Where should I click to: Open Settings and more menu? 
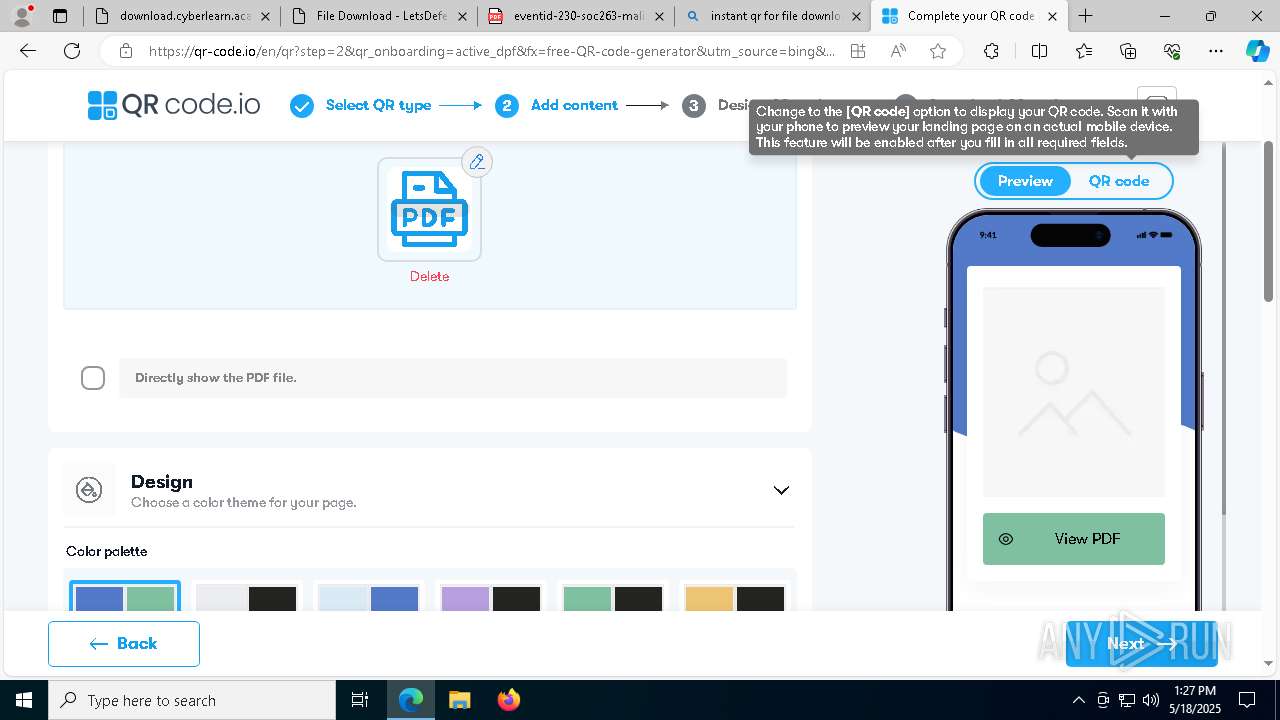pyautogui.click(x=1216, y=51)
